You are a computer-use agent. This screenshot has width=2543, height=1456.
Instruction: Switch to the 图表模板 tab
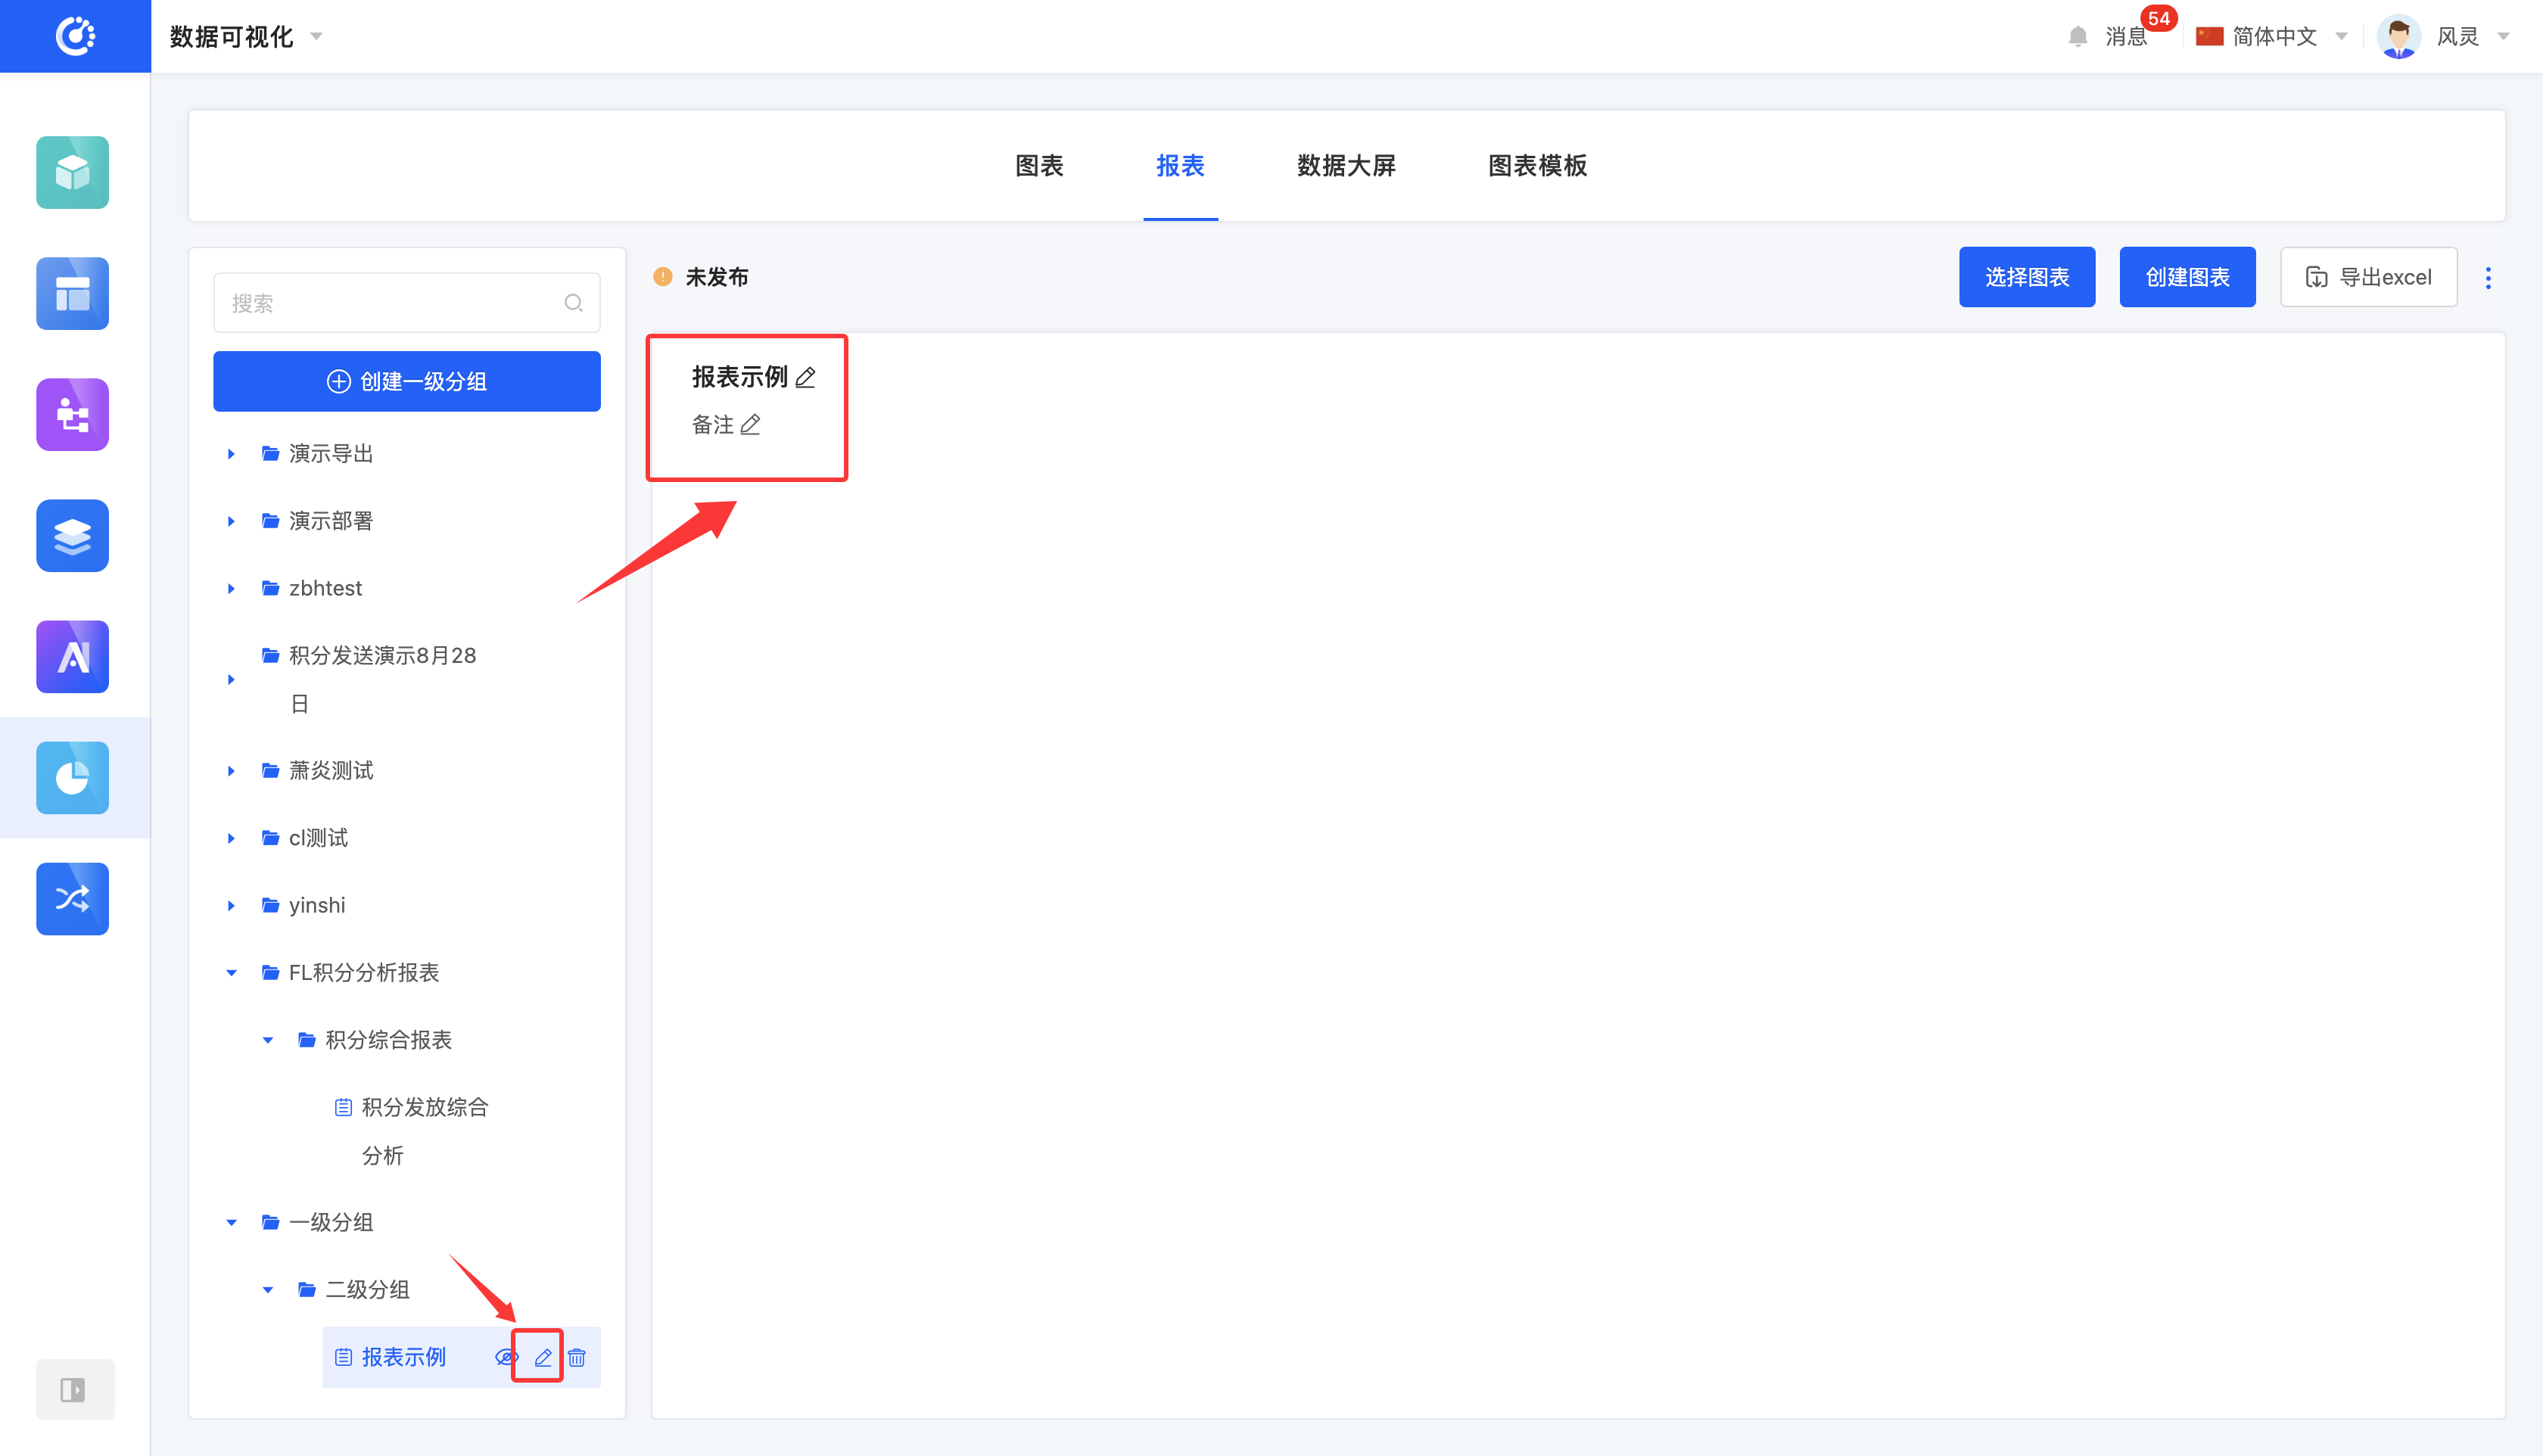click(1537, 165)
